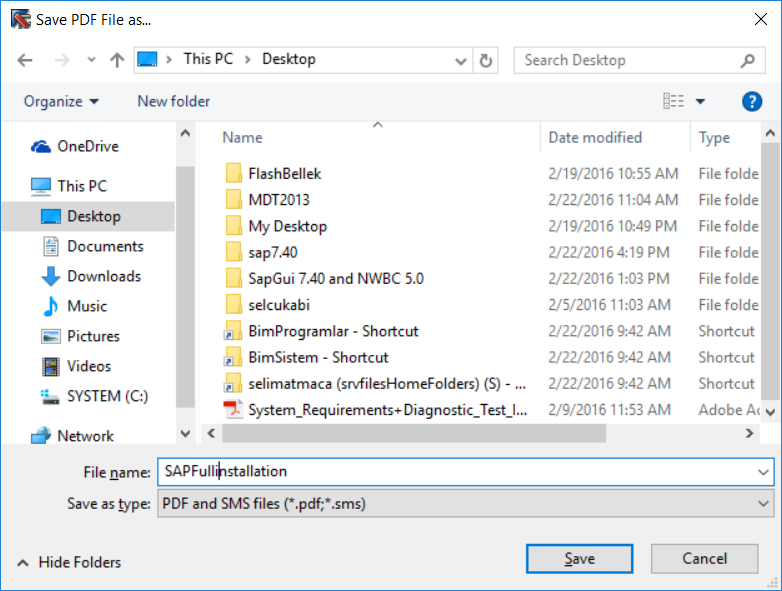Image resolution: width=782 pixels, height=591 pixels.
Task: Click the navigation pane scroll down arrow
Action: [x=186, y=433]
